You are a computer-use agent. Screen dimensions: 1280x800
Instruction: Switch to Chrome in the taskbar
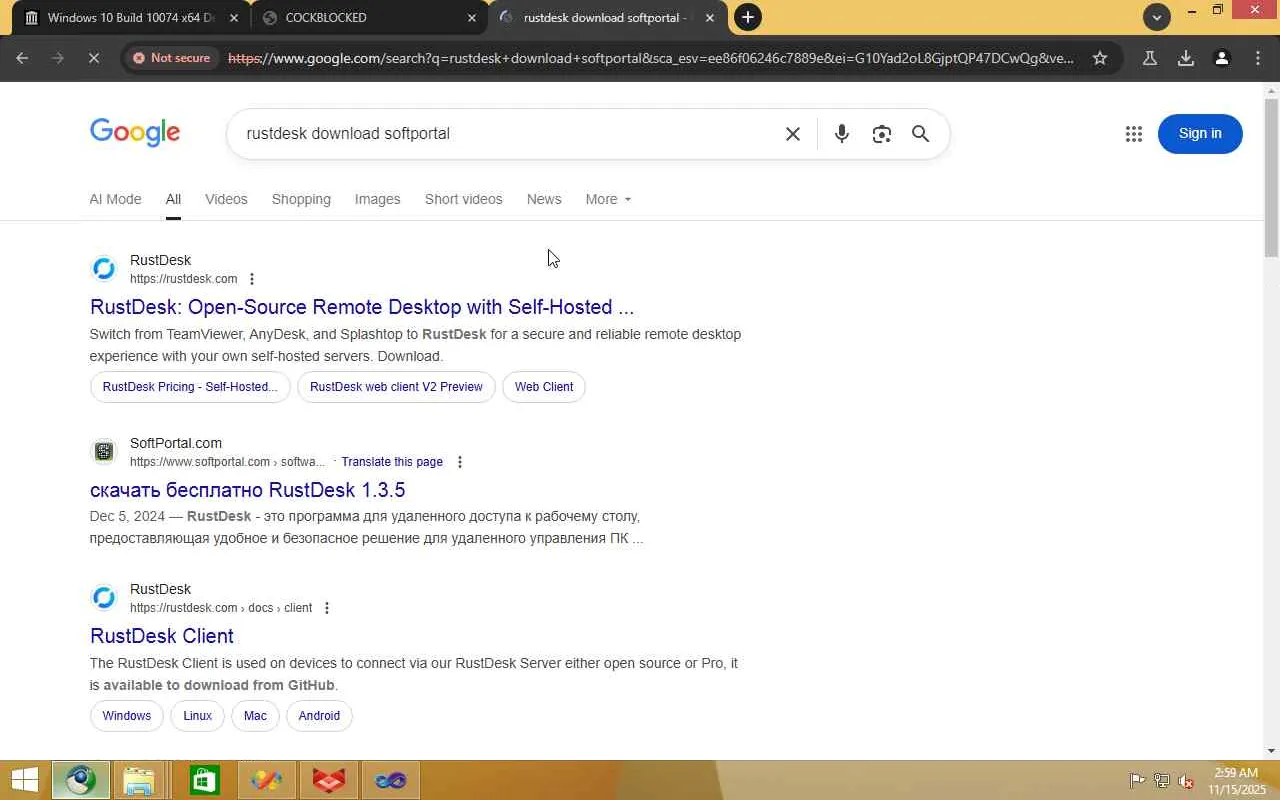tap(81, 780)
